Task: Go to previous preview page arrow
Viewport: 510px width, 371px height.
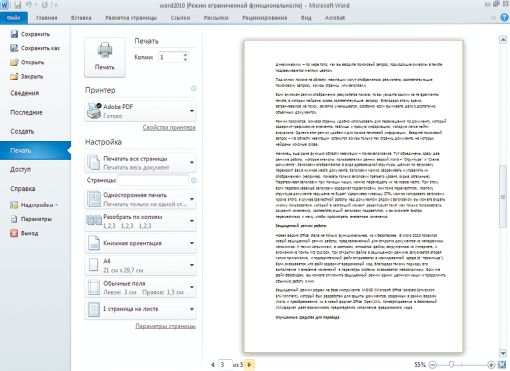Action: (213, 365)
